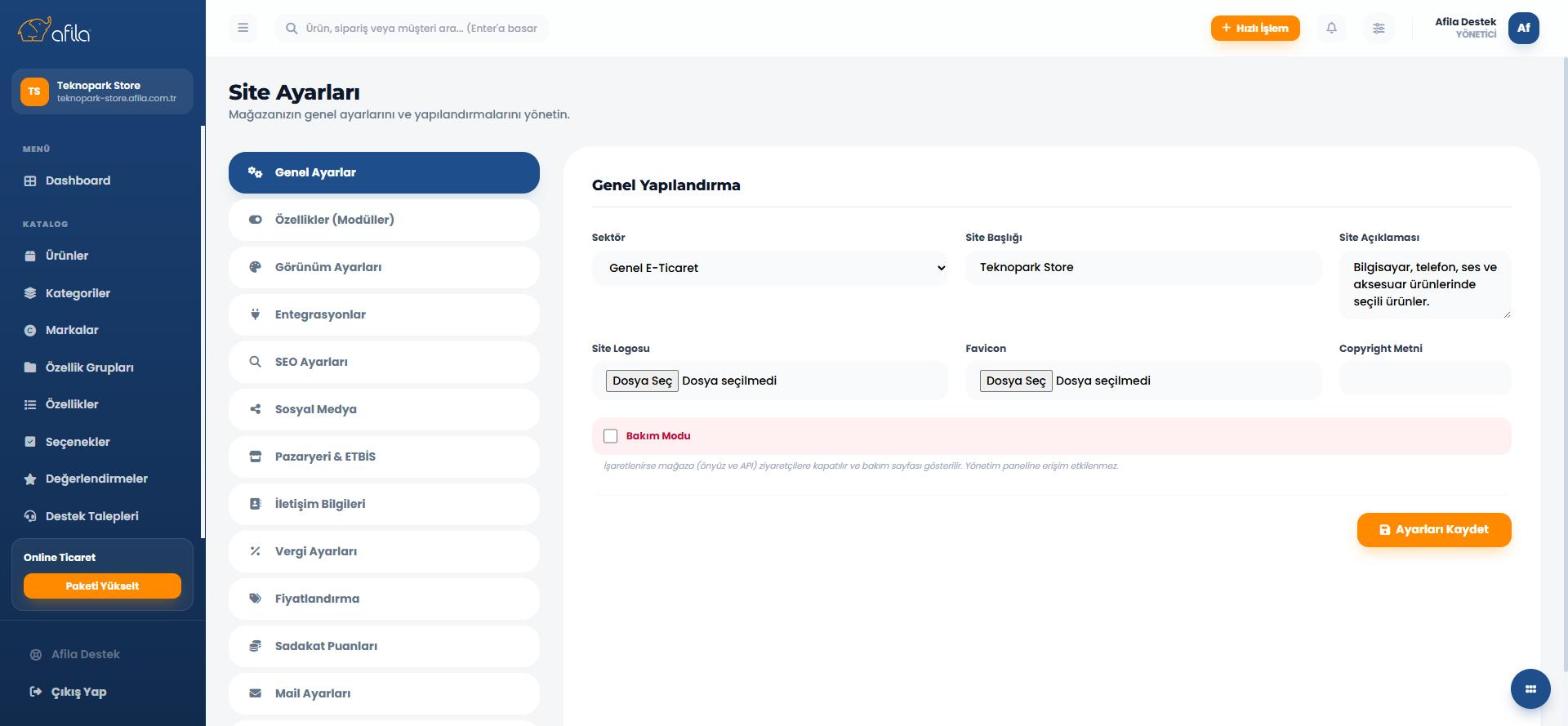Click the Site Başlığı input field
This screenshot has height=726, width=1568.
tap(1143, 268)
